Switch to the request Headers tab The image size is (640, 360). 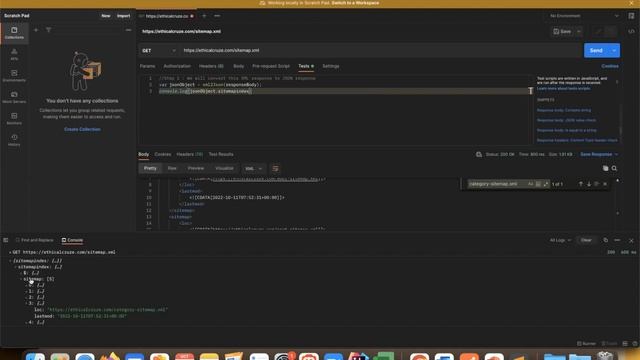click(x=211, y=66)
